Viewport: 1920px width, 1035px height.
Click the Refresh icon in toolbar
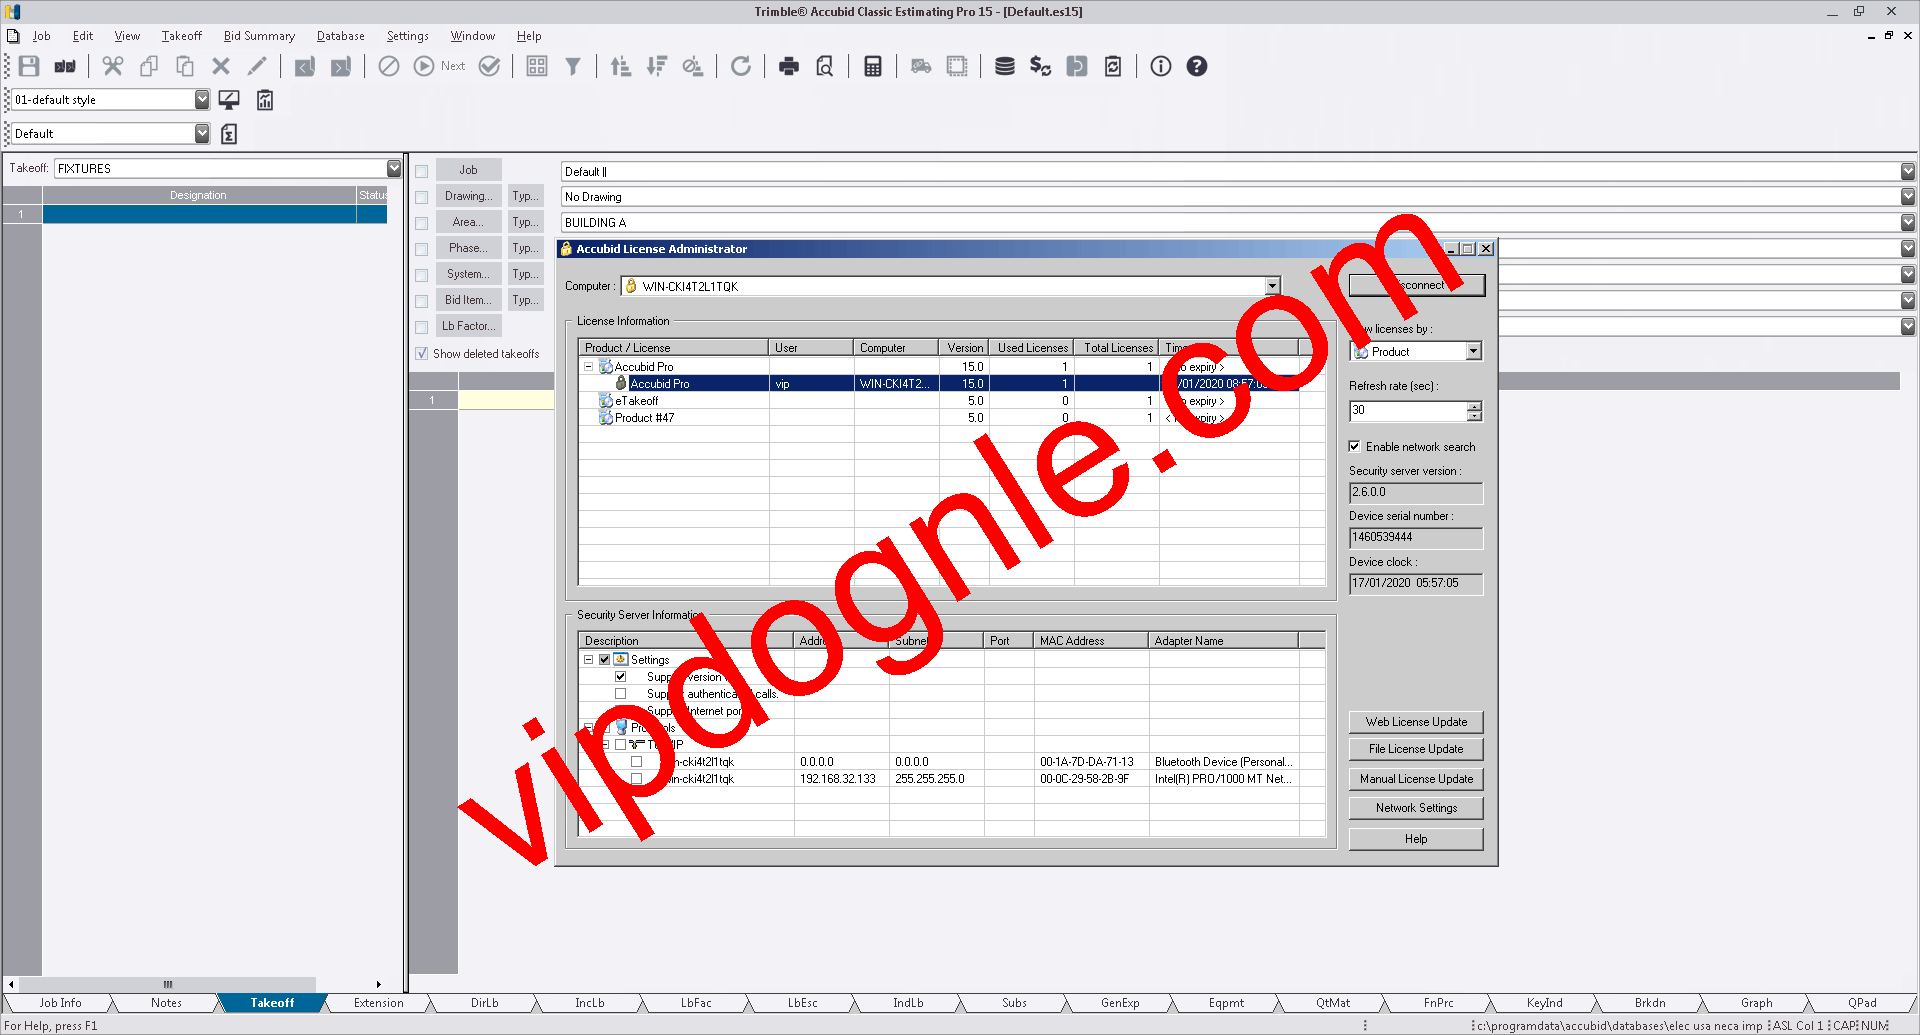741,66
